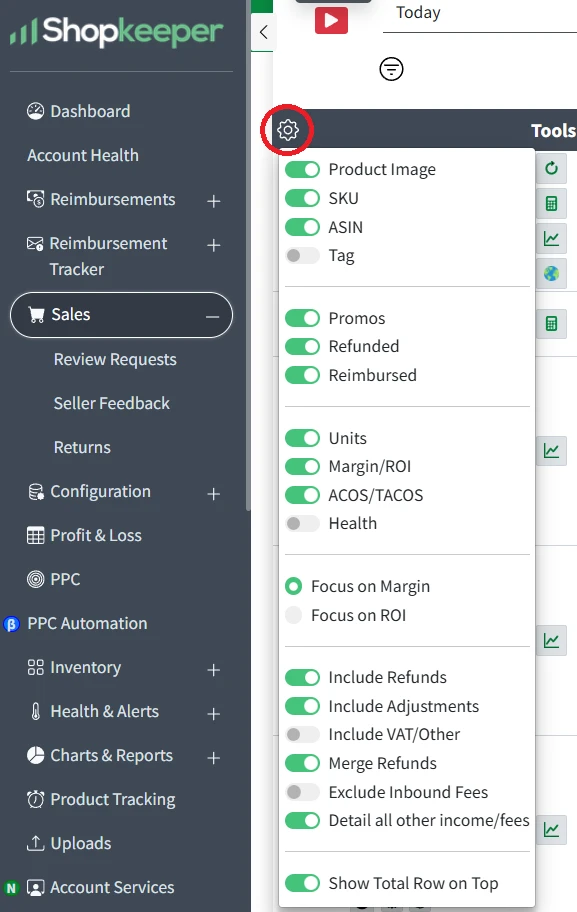Expand Reimbursement Tracker submenu plus

[213, 245]
